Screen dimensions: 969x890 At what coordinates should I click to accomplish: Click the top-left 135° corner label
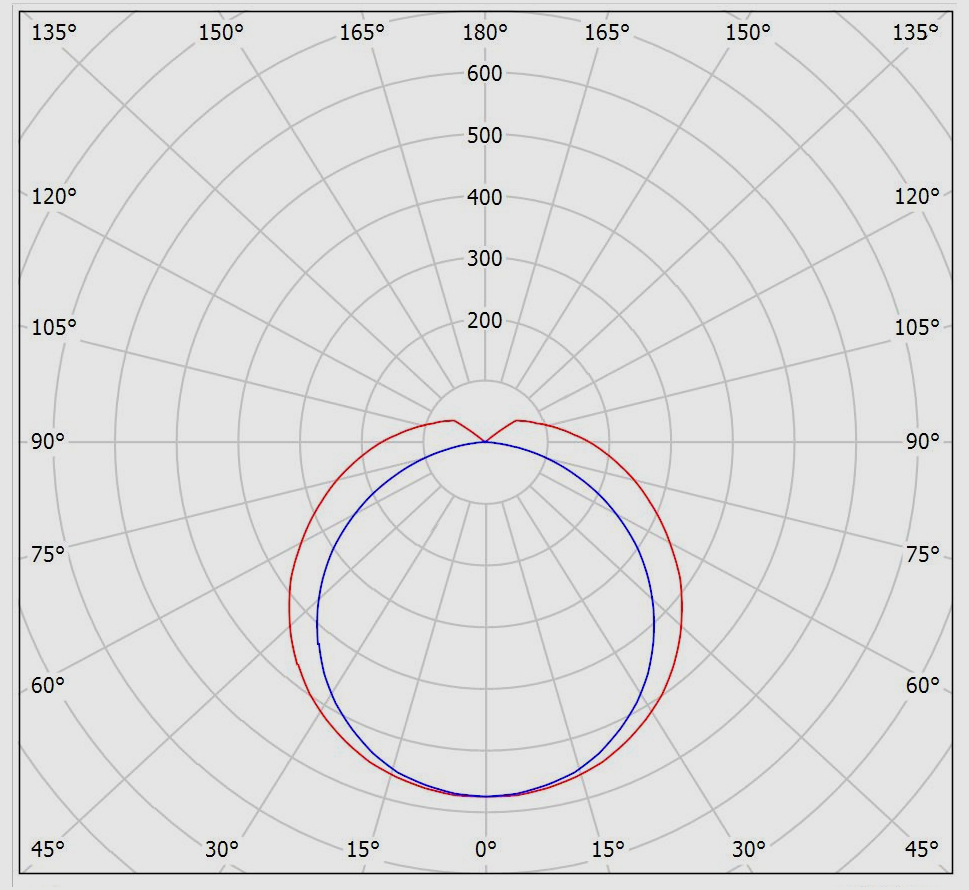[54, 33]
